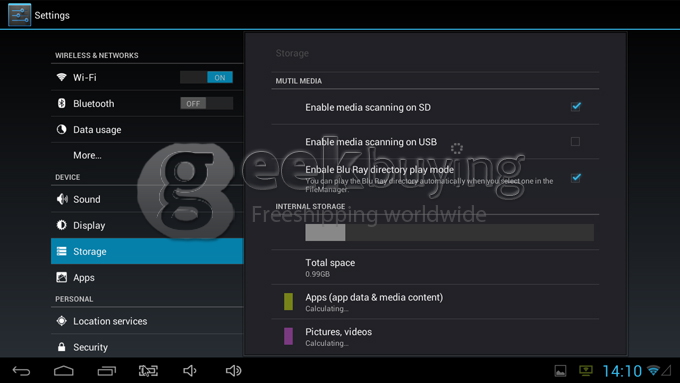This screenshot has height=383, width=680.
Task: Tap the Wi-Fi status icon near clock
Action: [x=653, y=371]
